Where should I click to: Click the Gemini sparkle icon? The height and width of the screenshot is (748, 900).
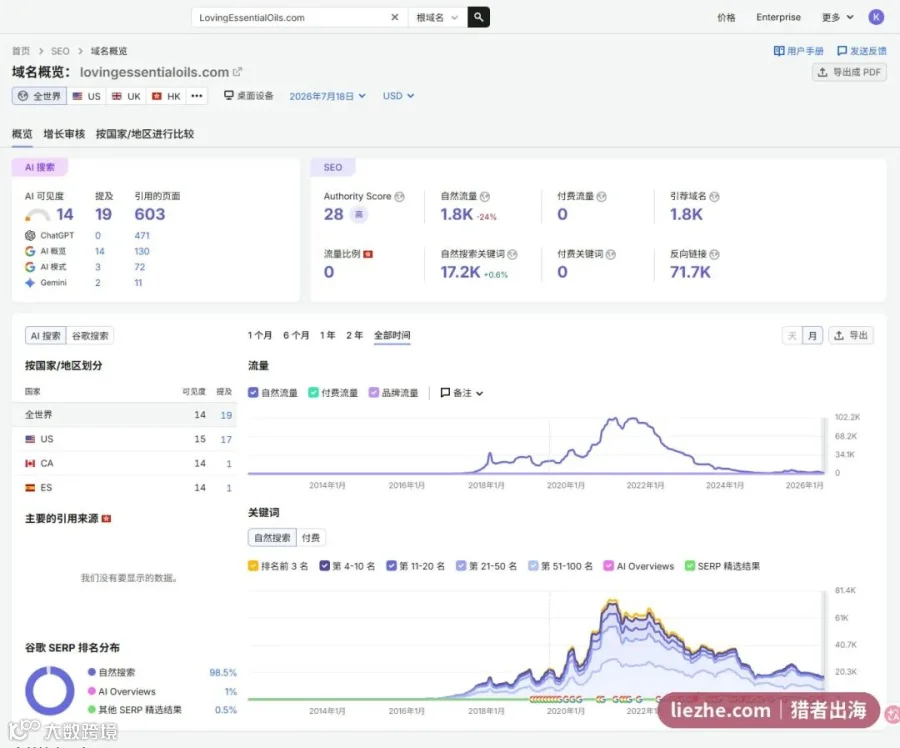point(30,282)
